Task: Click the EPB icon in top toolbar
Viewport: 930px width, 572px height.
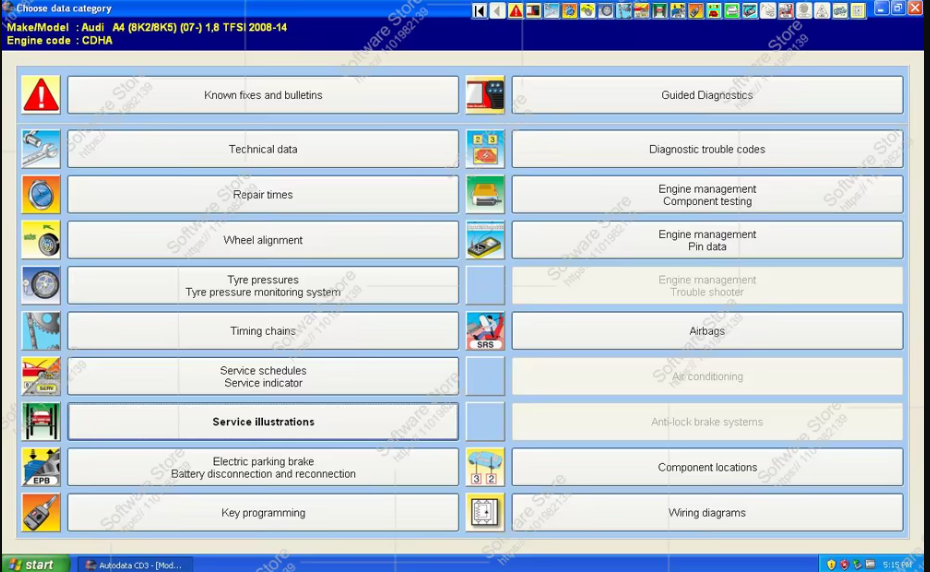Action: tap(678, 11)
